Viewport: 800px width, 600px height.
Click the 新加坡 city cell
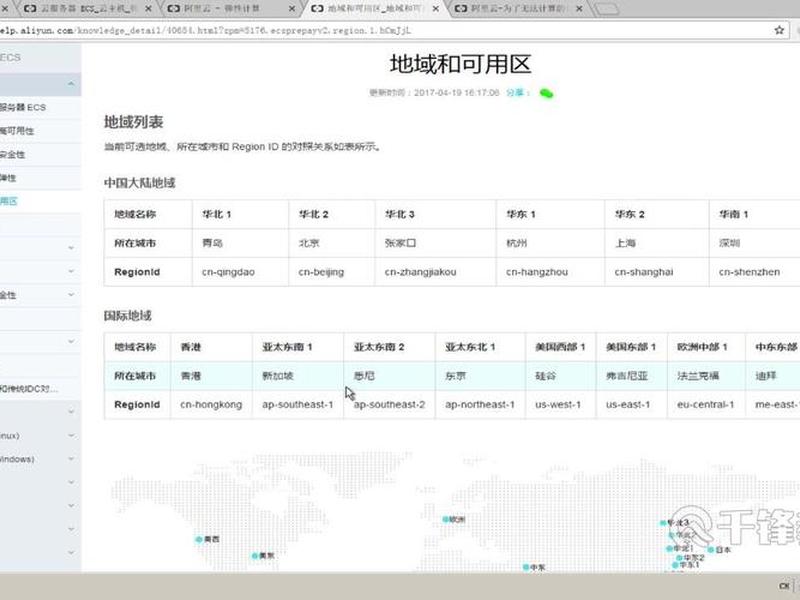[298, 376]
